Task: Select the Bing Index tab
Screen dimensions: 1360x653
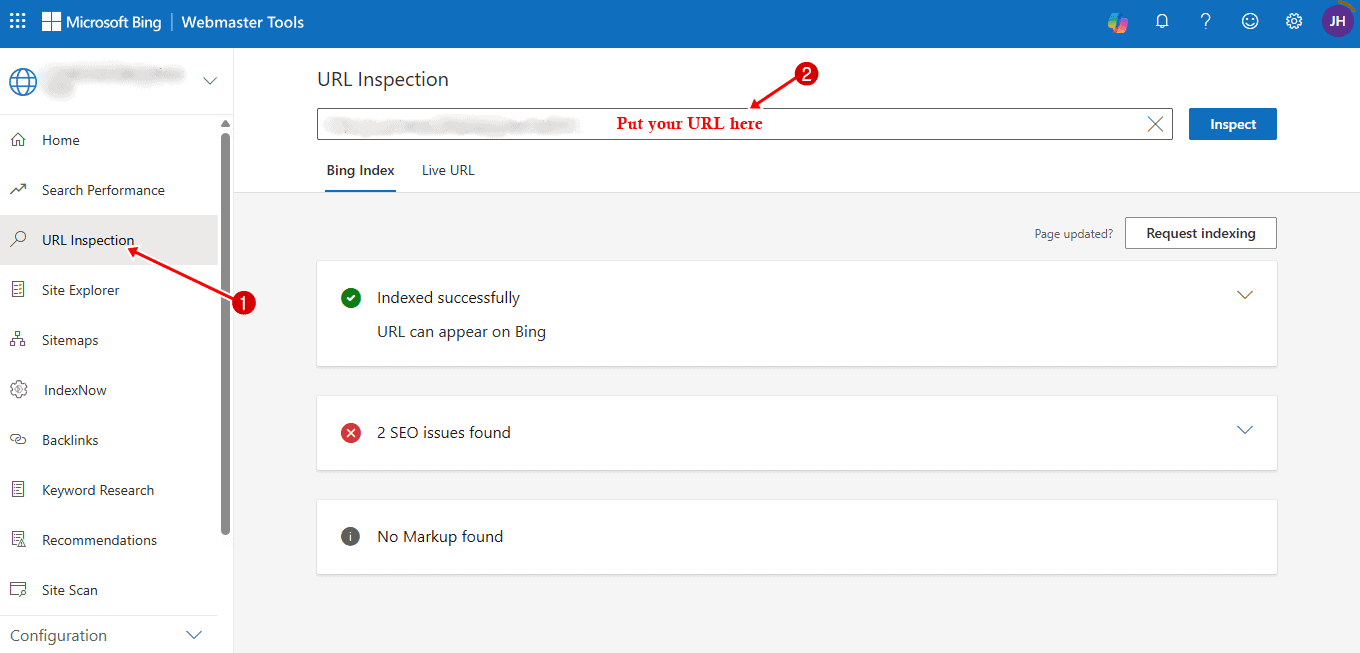Action: pos(360,170)
